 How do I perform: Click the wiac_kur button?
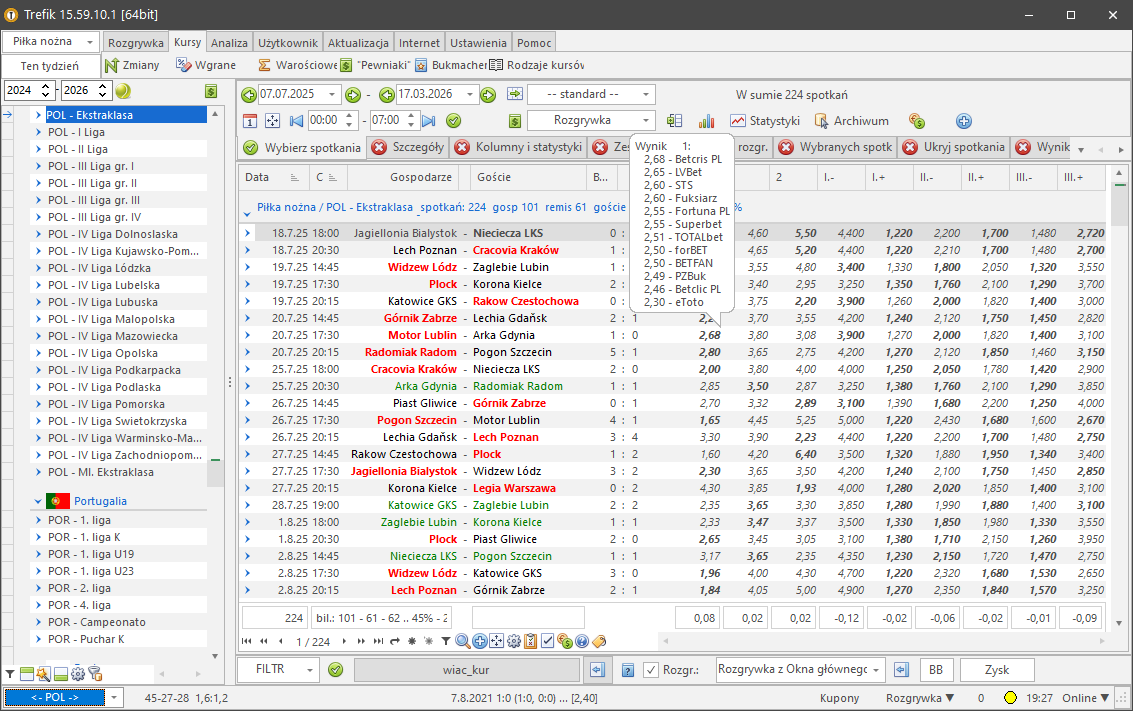click(x=466, y=670)
